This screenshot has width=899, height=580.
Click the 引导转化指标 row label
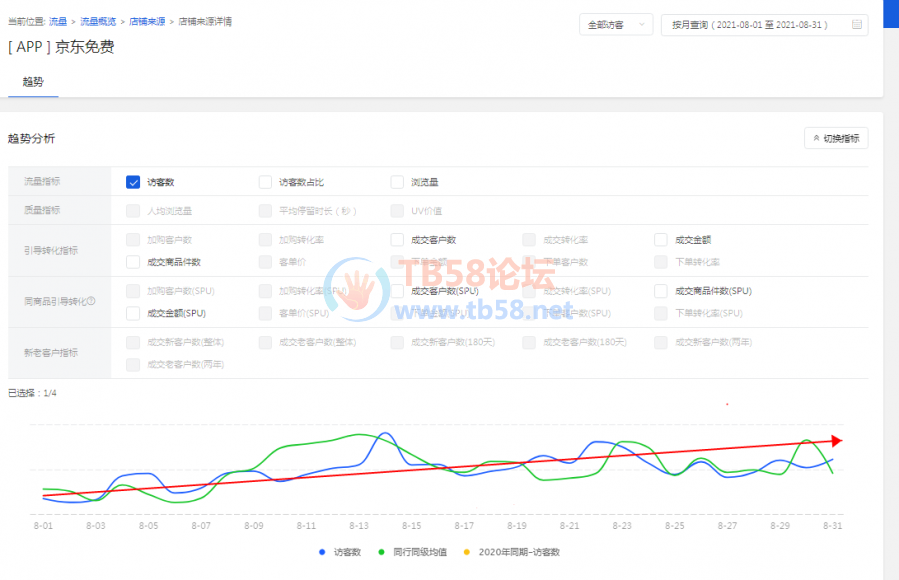click(51, 250)
